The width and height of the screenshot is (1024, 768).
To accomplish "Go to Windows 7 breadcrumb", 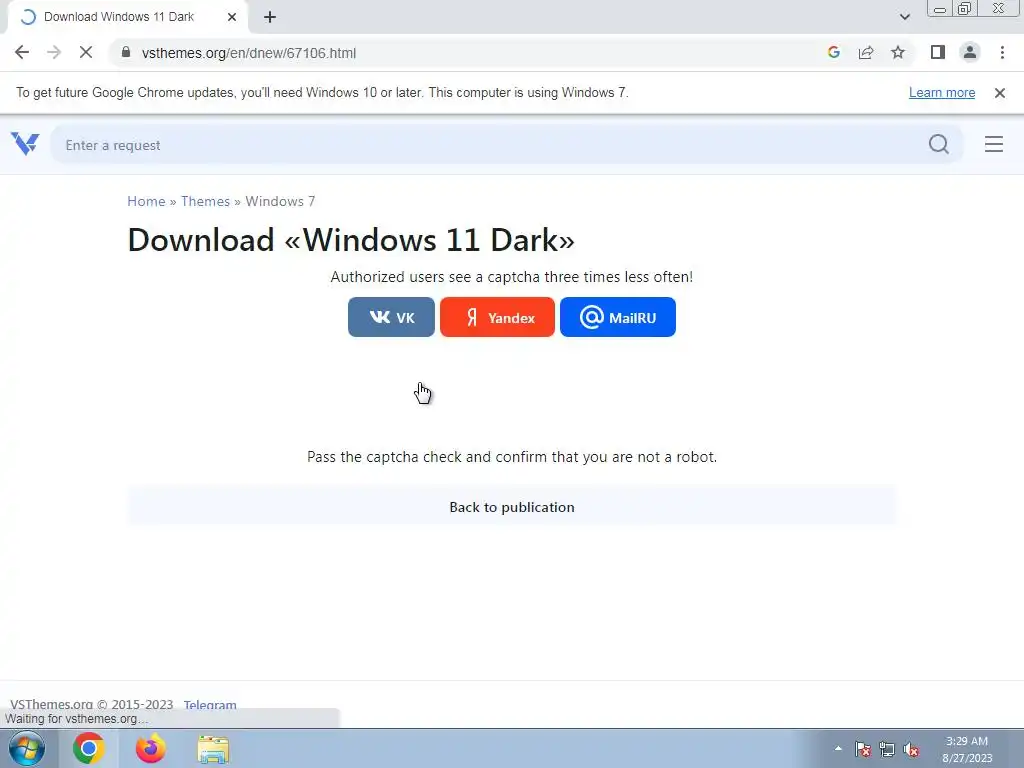I will click(x=280, y=201).
